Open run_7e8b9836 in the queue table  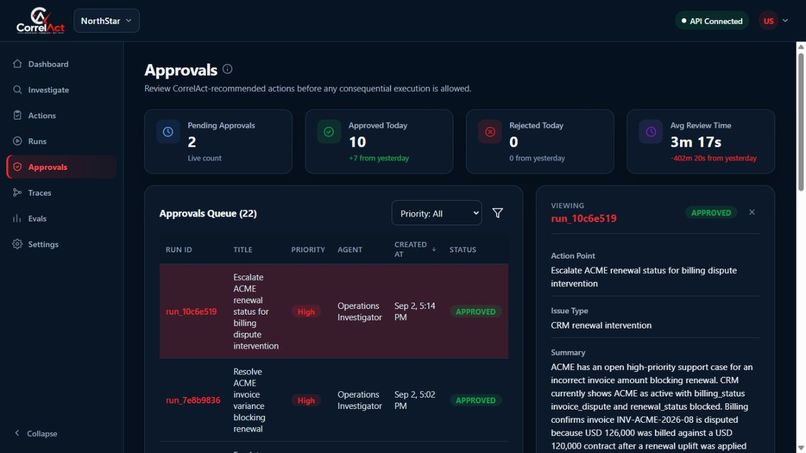point(193,400)
